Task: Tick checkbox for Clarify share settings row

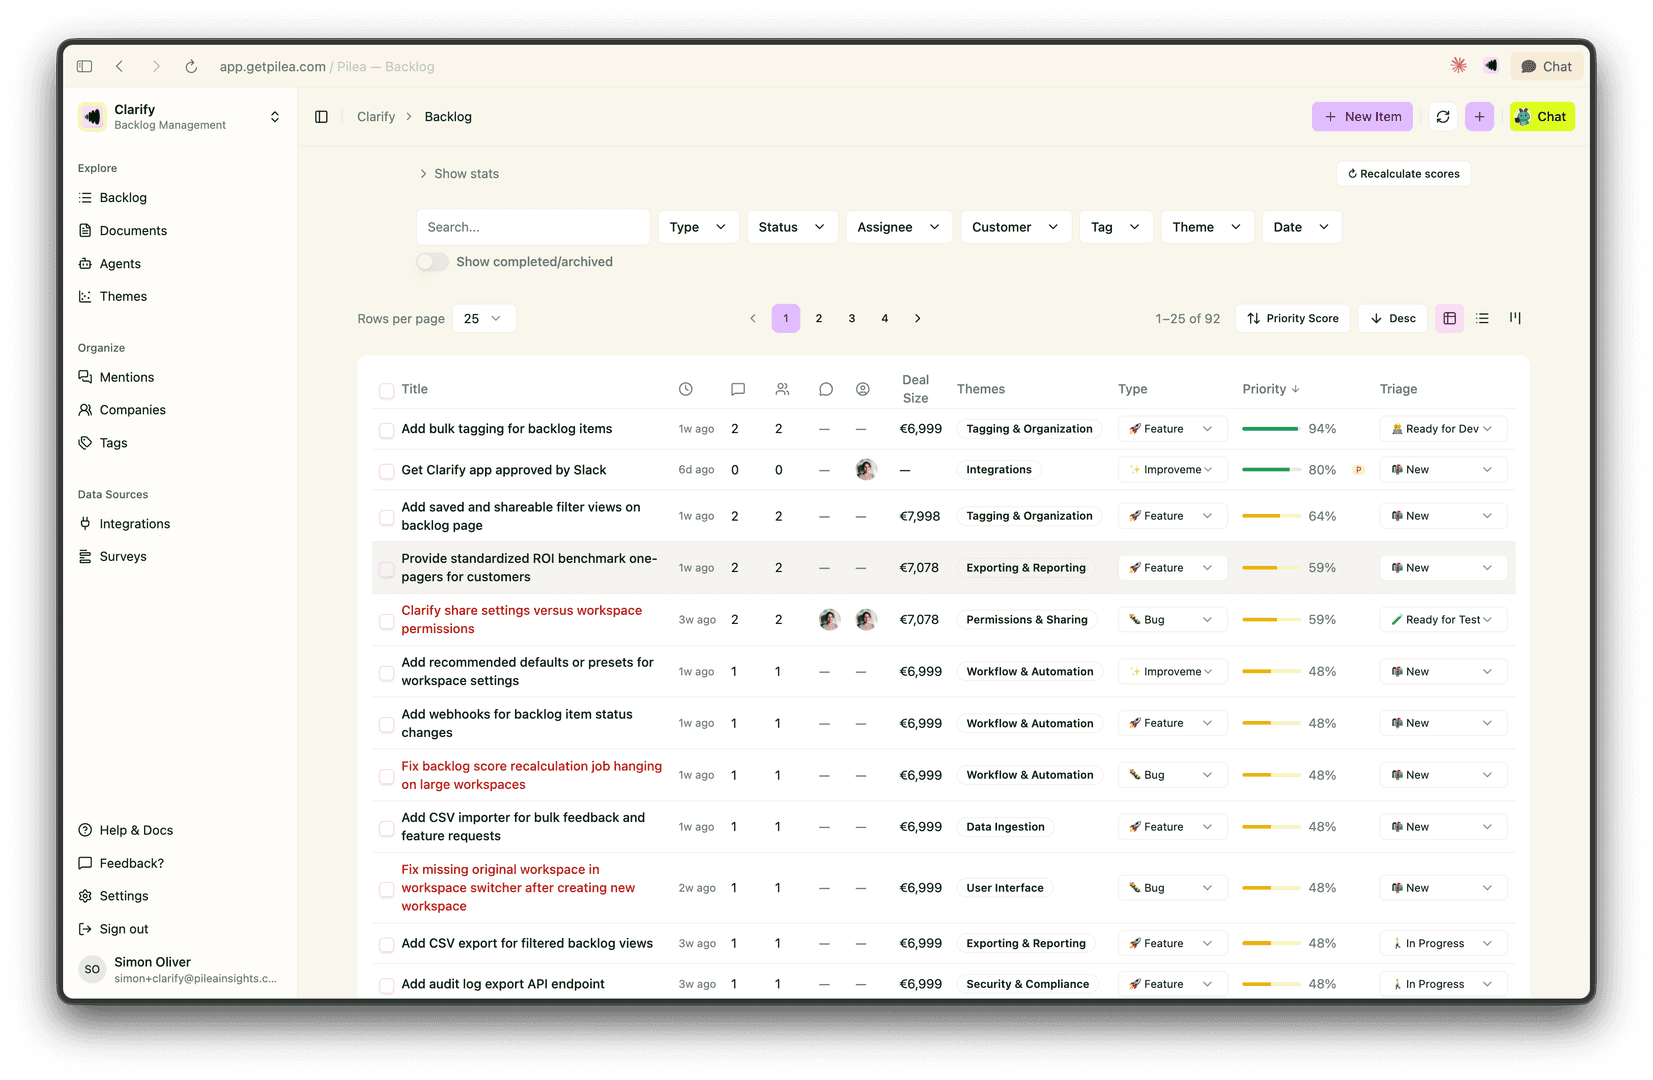Action: point(387,621)
